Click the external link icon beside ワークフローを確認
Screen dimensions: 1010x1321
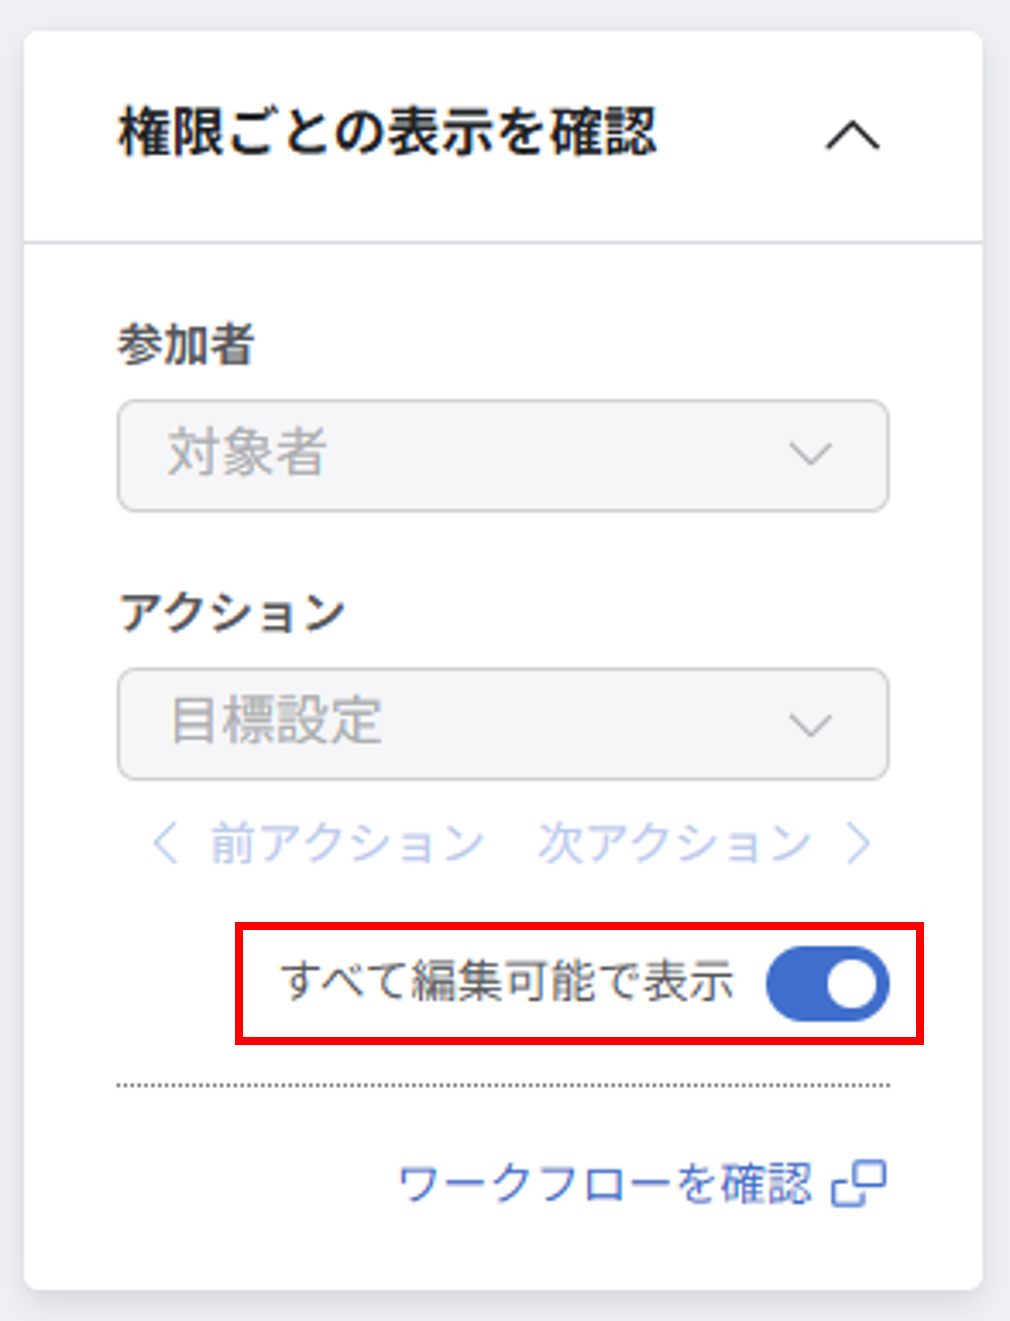(859, 1184)
